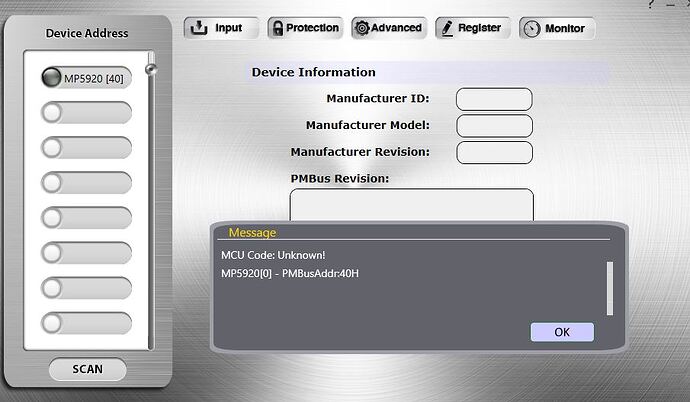Open the Register tab
This screenshot has width=690, height=402.
click(473, 28)
